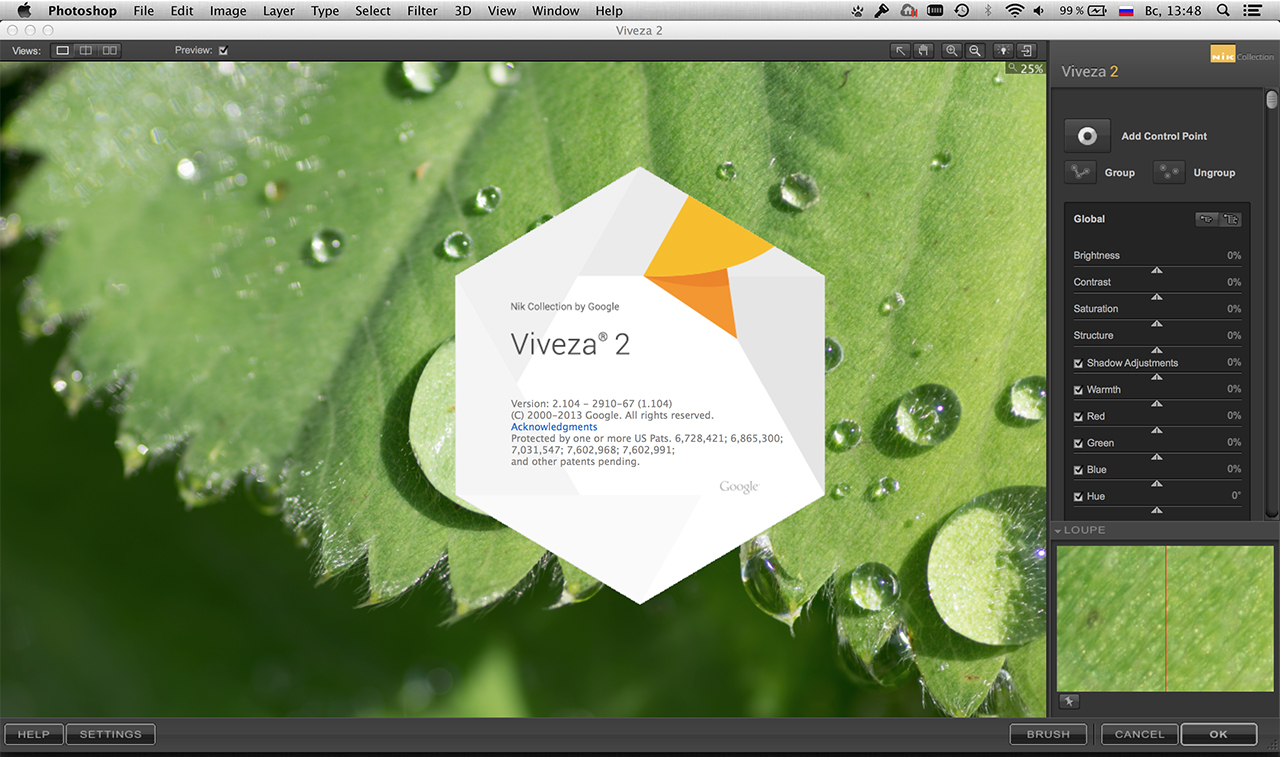Click the volume icon in menu bar
Image resolution: width=1280 pixels, height=757 pixels.
coord(1040,11)
